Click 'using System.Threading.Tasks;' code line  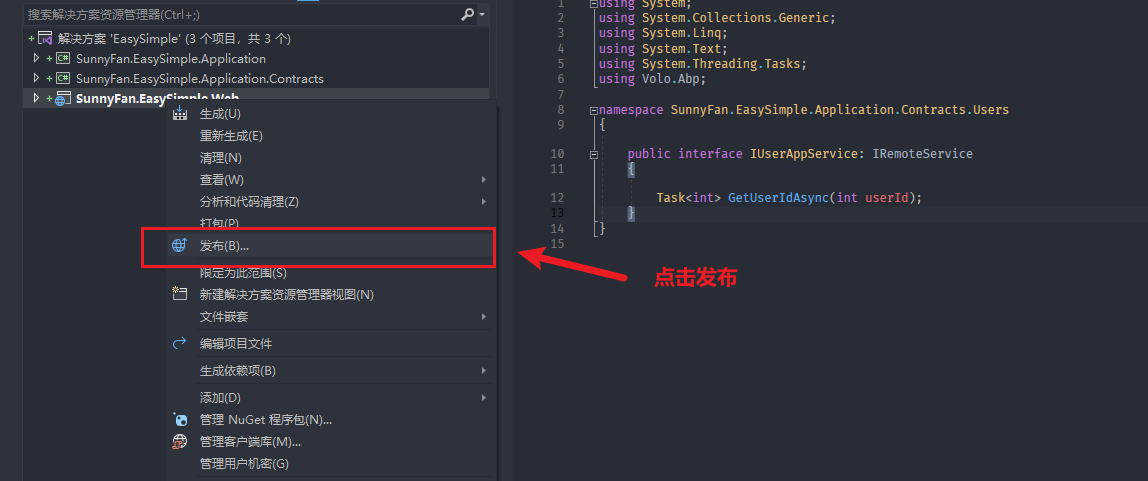point(702,64)
